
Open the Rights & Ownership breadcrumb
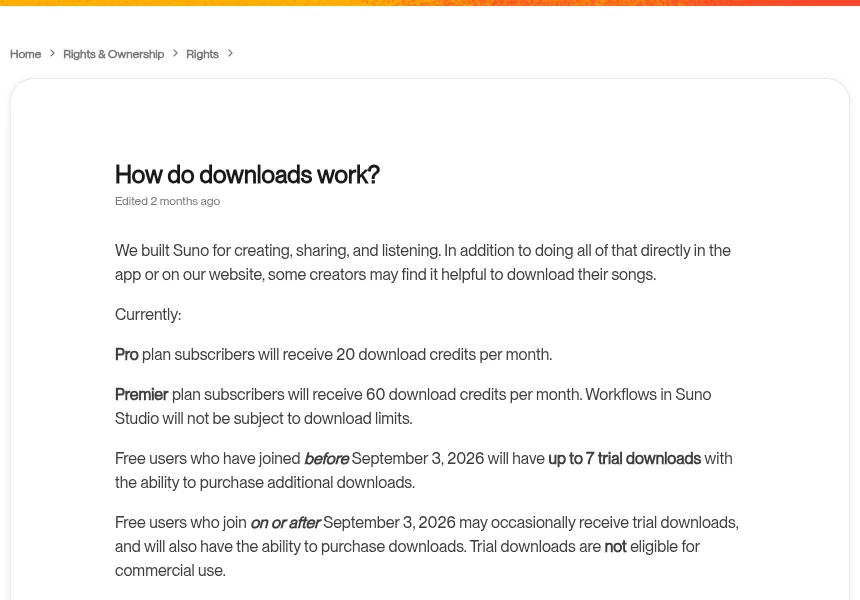point(114,54)
